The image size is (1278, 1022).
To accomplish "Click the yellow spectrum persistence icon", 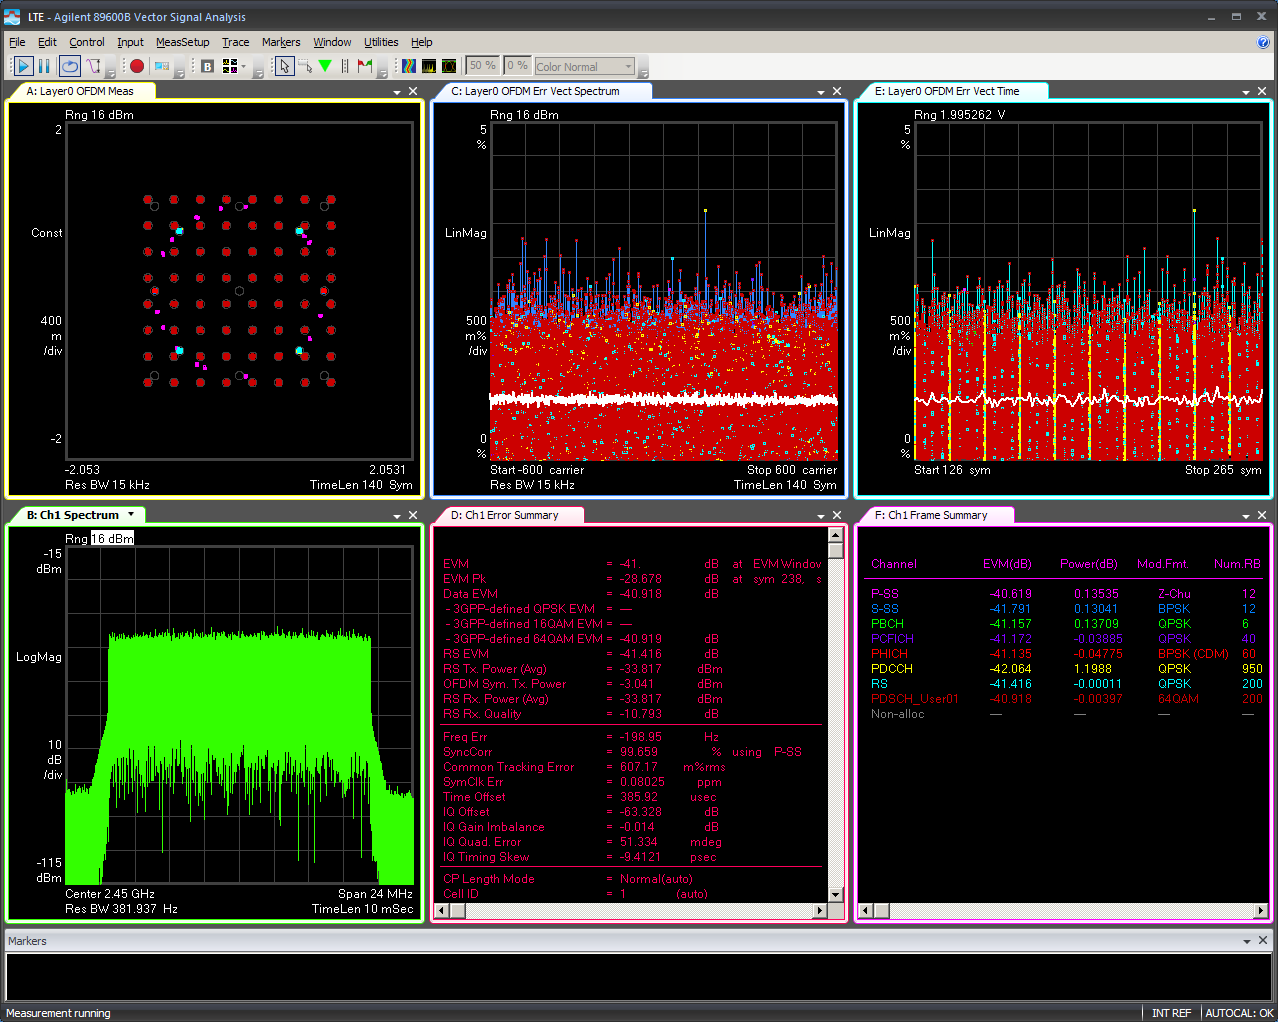I will point(429,66).
